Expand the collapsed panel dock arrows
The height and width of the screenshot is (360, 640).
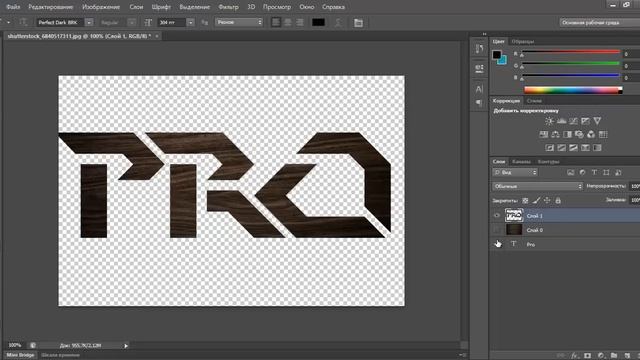484,34
